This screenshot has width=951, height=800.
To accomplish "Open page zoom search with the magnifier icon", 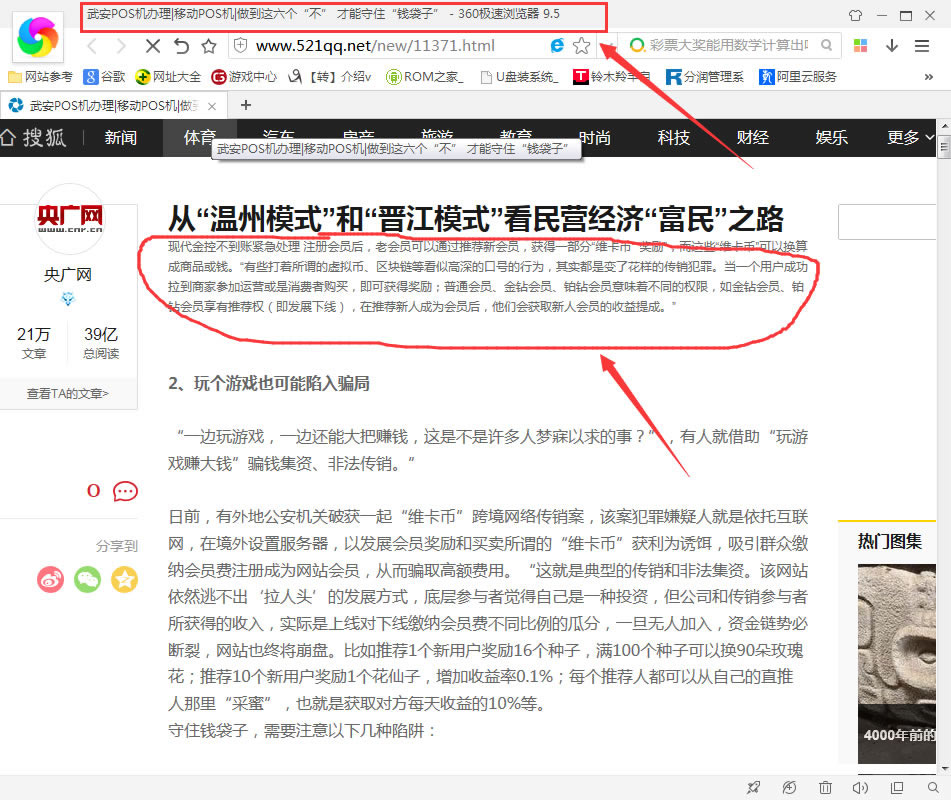I will [x=934, y=787].
